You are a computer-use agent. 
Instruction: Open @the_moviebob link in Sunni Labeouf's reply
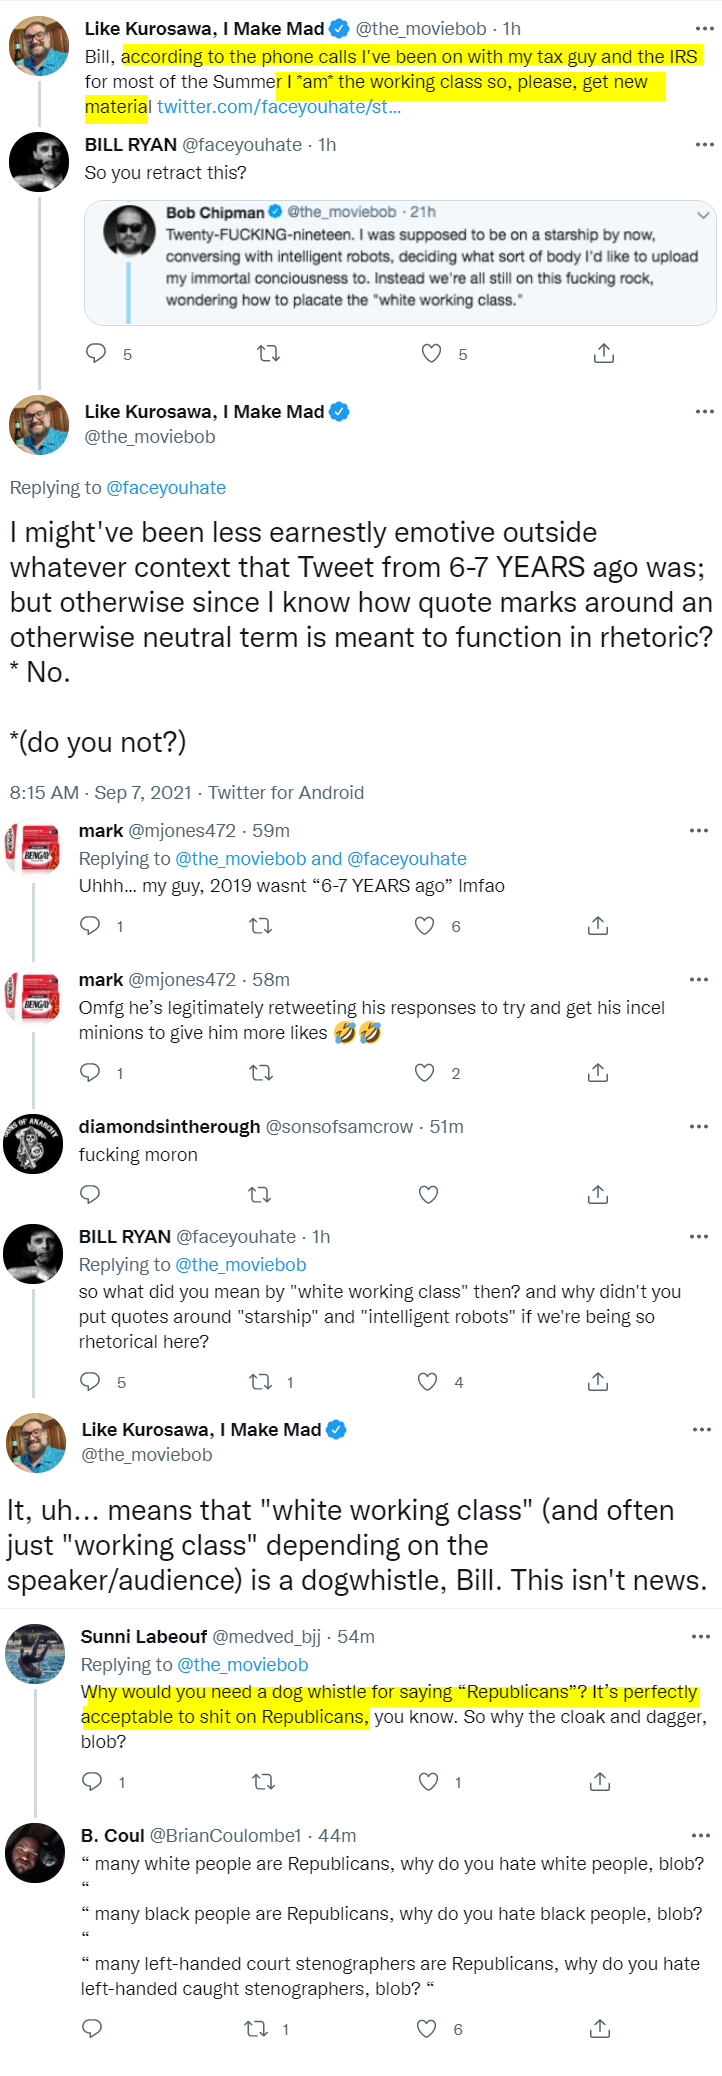pos(243,1664)
